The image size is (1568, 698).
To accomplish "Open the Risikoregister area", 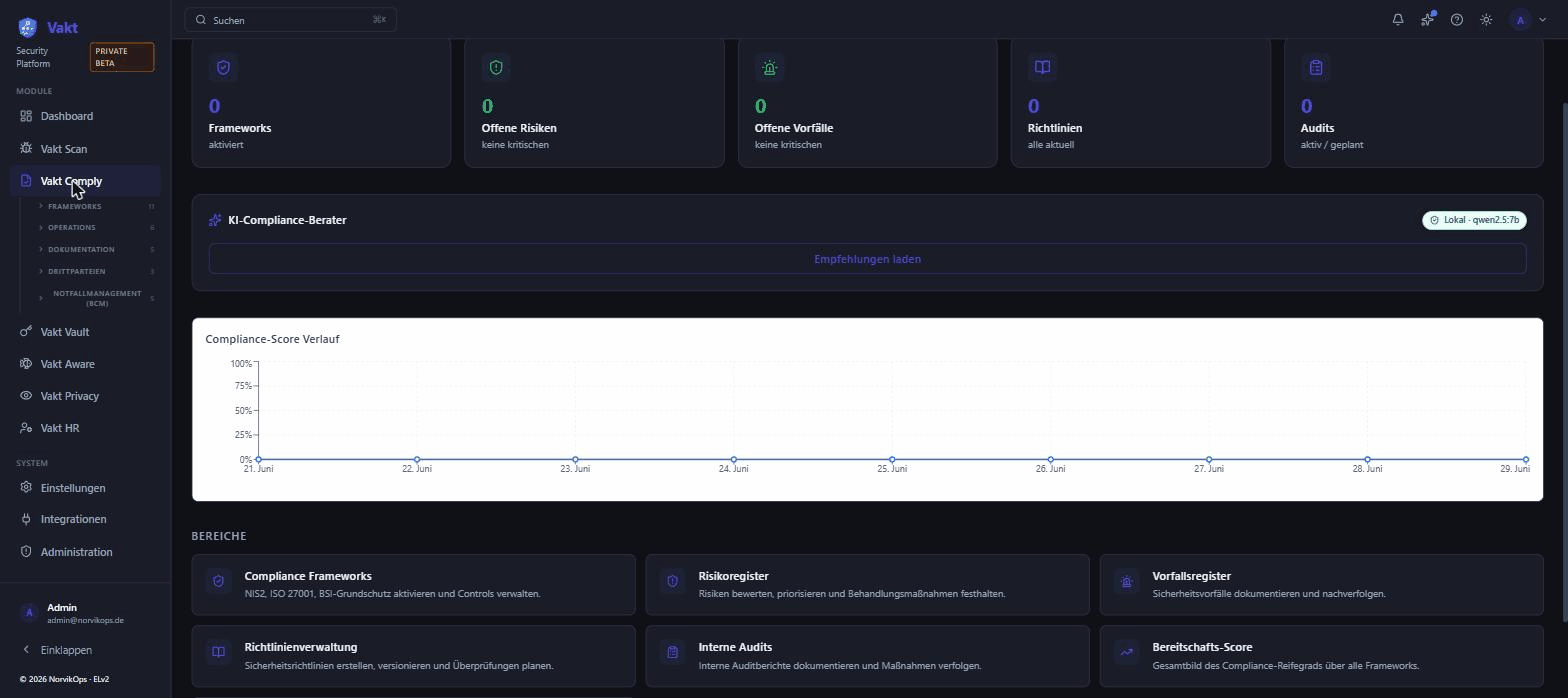I will pyautogui.click(x=867, y=585).
